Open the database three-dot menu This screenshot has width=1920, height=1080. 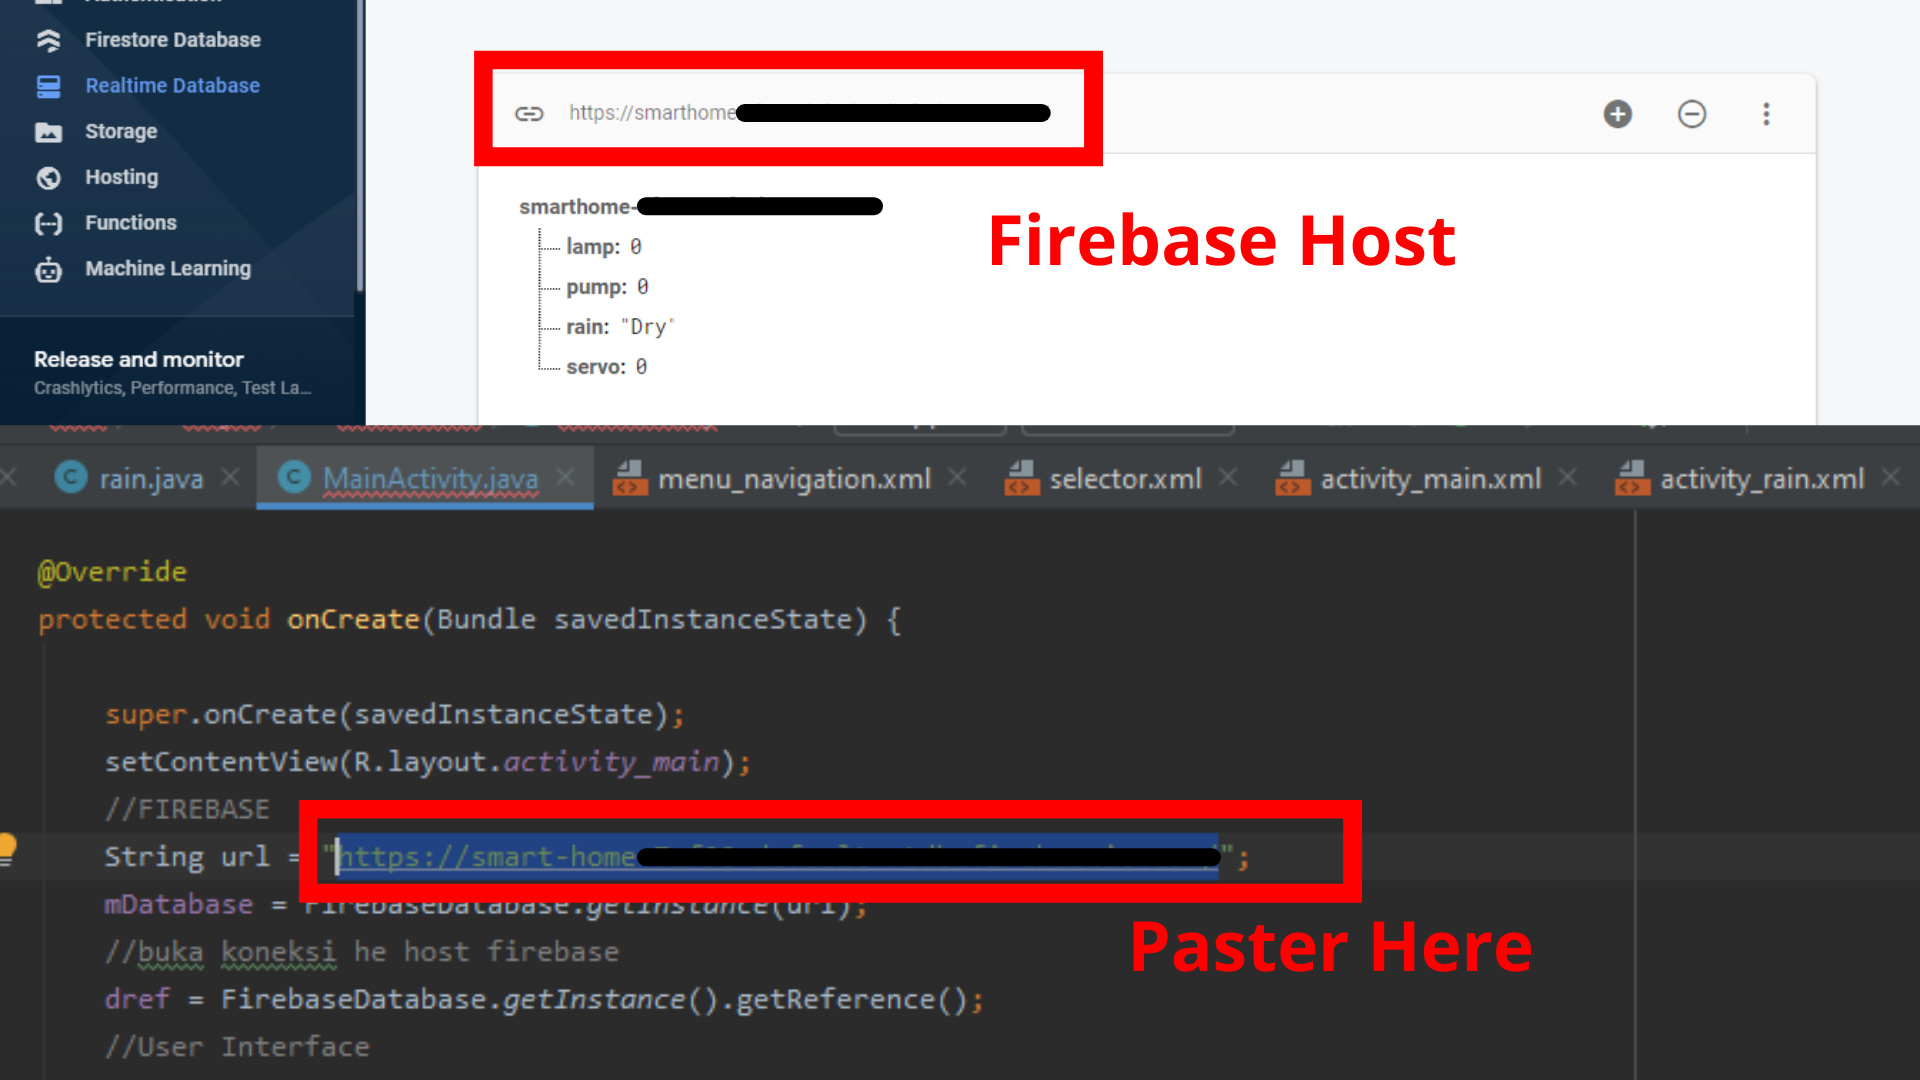click(1766, 114)
